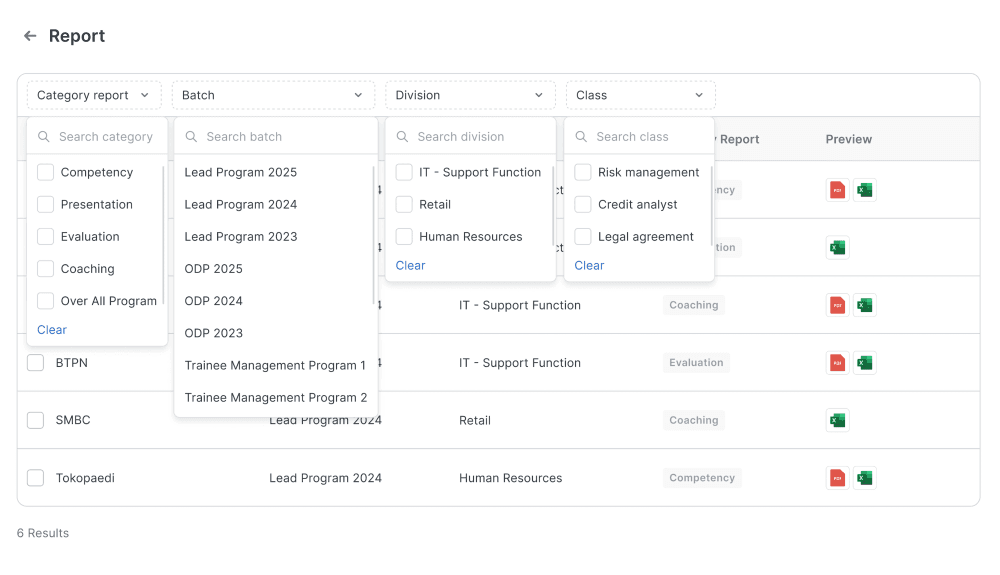Toggle the Batch dropdown

coord(273,95)
